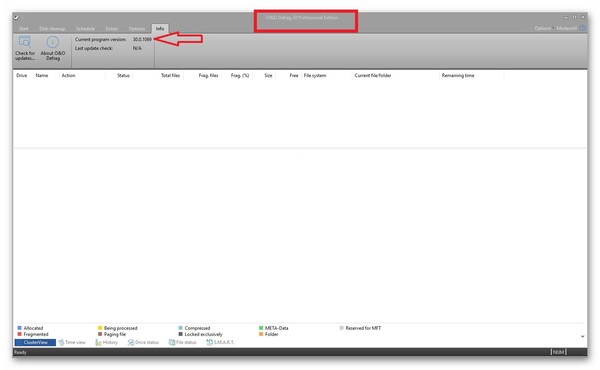The width and height of the screenshot is (600, 370).
Task: Click the Current program version label
Action: (100, 39)
